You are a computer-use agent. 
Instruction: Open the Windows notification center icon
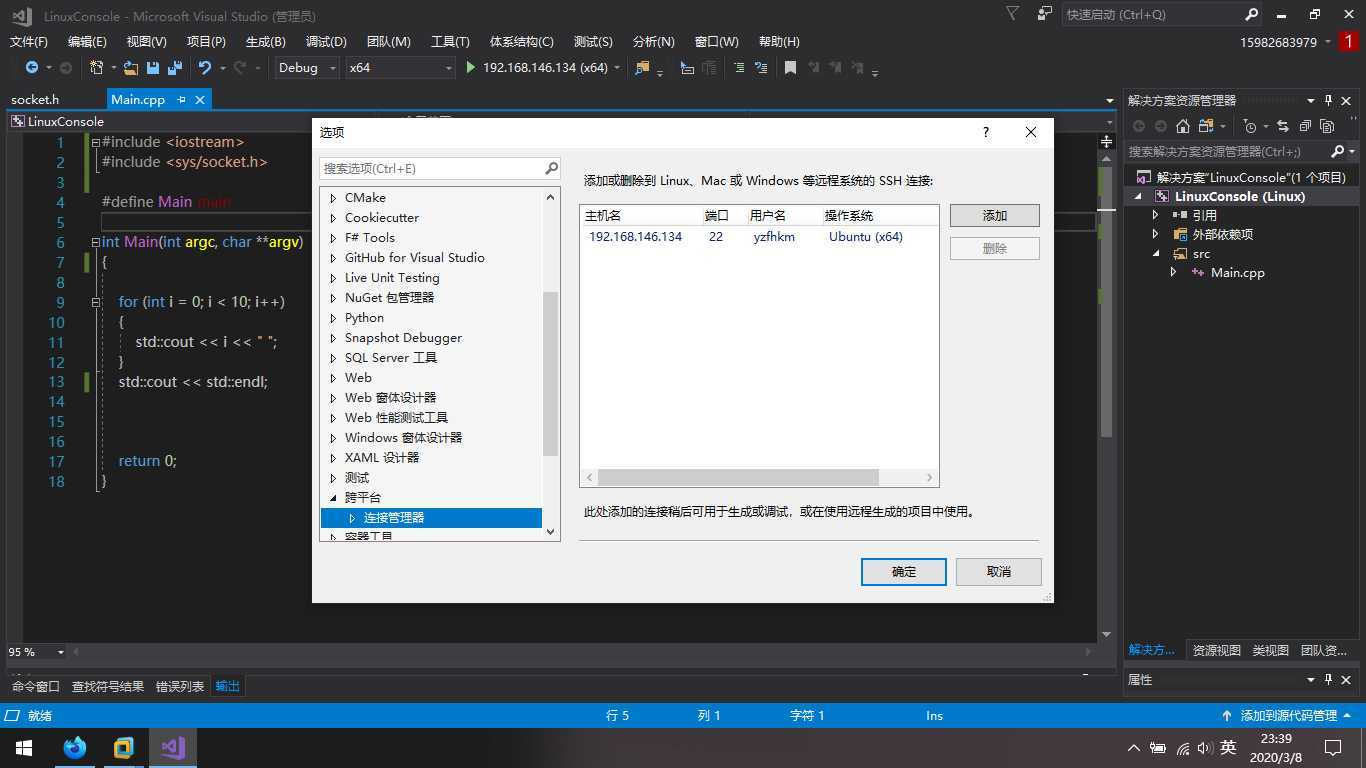tap(1333, 747)
